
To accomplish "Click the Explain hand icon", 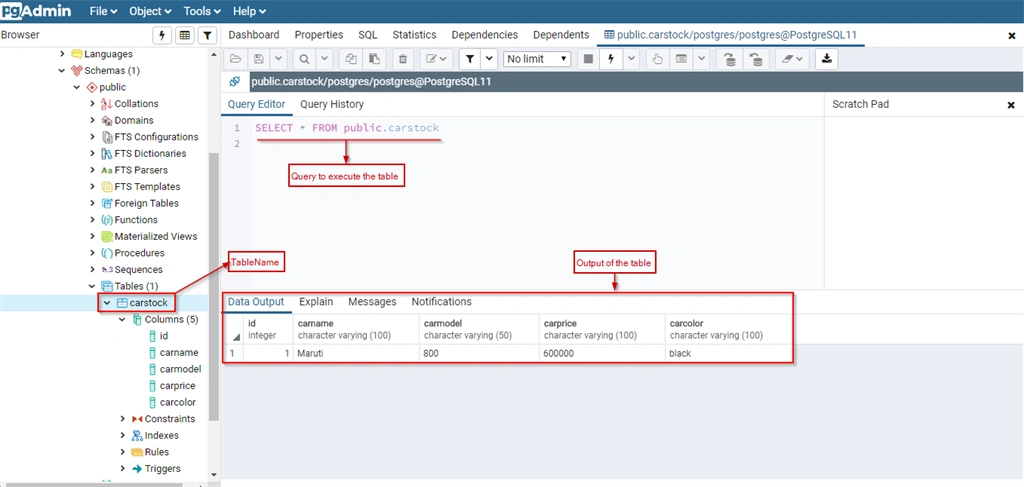I will [657, 59].
